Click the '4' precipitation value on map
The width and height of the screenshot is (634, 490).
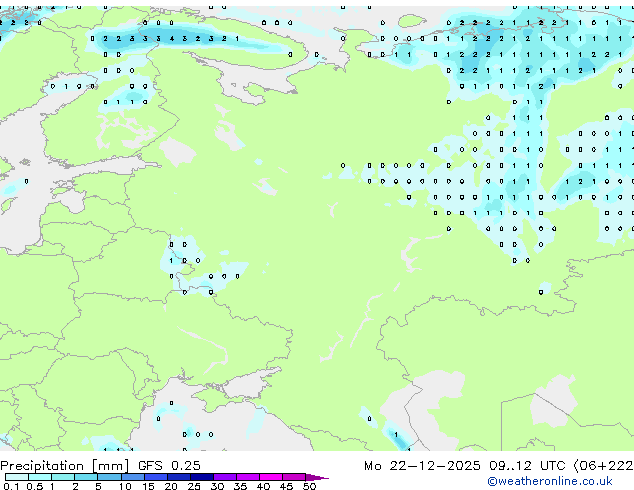tap(172, 39)
